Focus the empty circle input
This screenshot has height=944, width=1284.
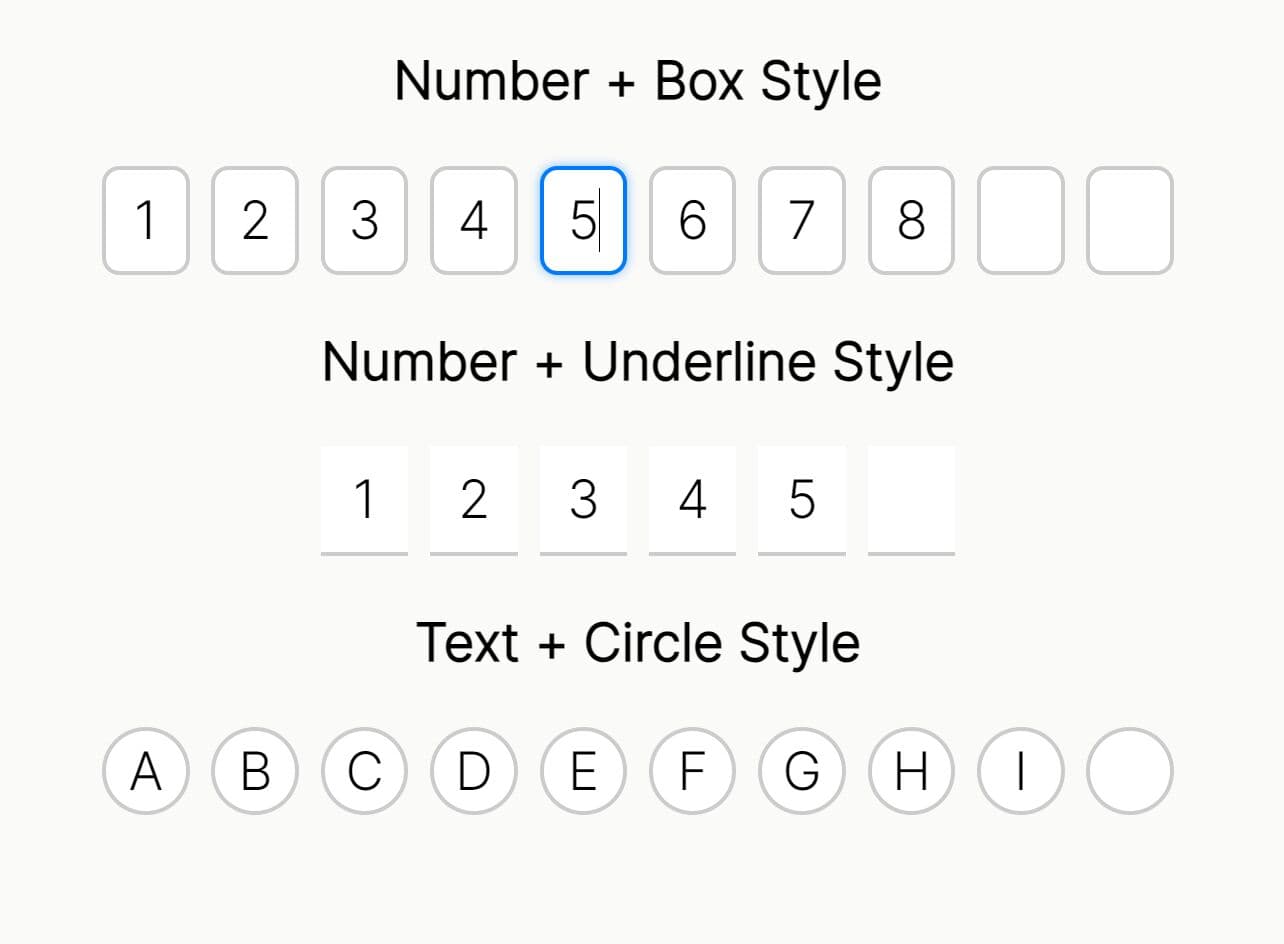(1129, 771)
